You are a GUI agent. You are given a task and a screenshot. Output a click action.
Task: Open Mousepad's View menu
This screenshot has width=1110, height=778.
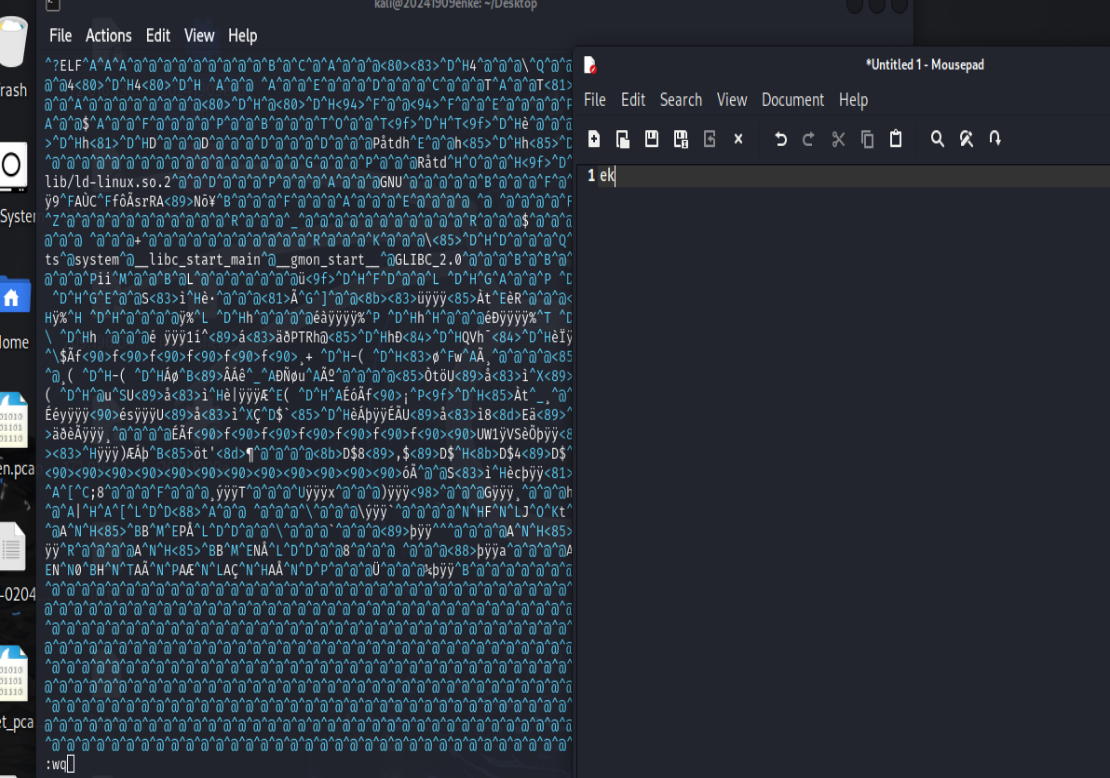point(732,100)
